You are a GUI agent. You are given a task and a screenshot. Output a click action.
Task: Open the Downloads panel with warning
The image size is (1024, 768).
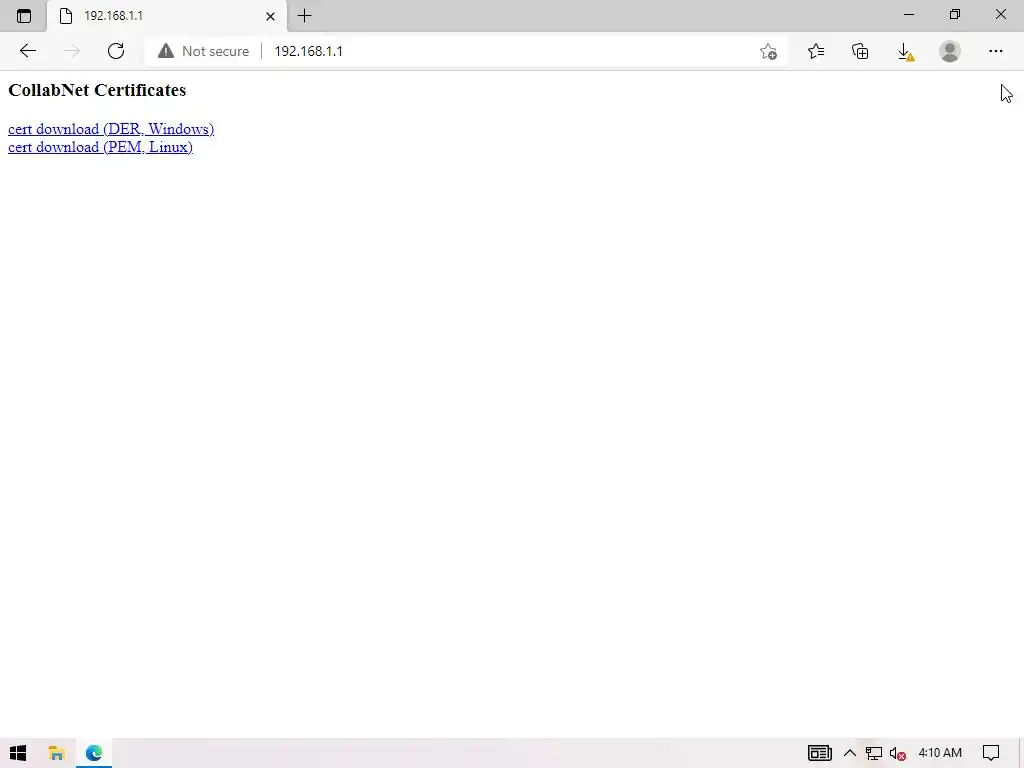click(905, 51)
